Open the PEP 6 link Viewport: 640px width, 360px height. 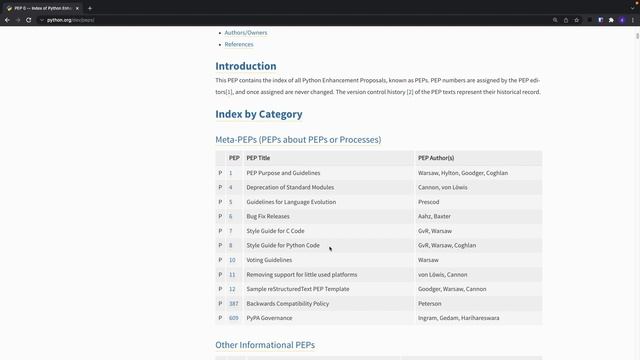click(x=231, y=216)
